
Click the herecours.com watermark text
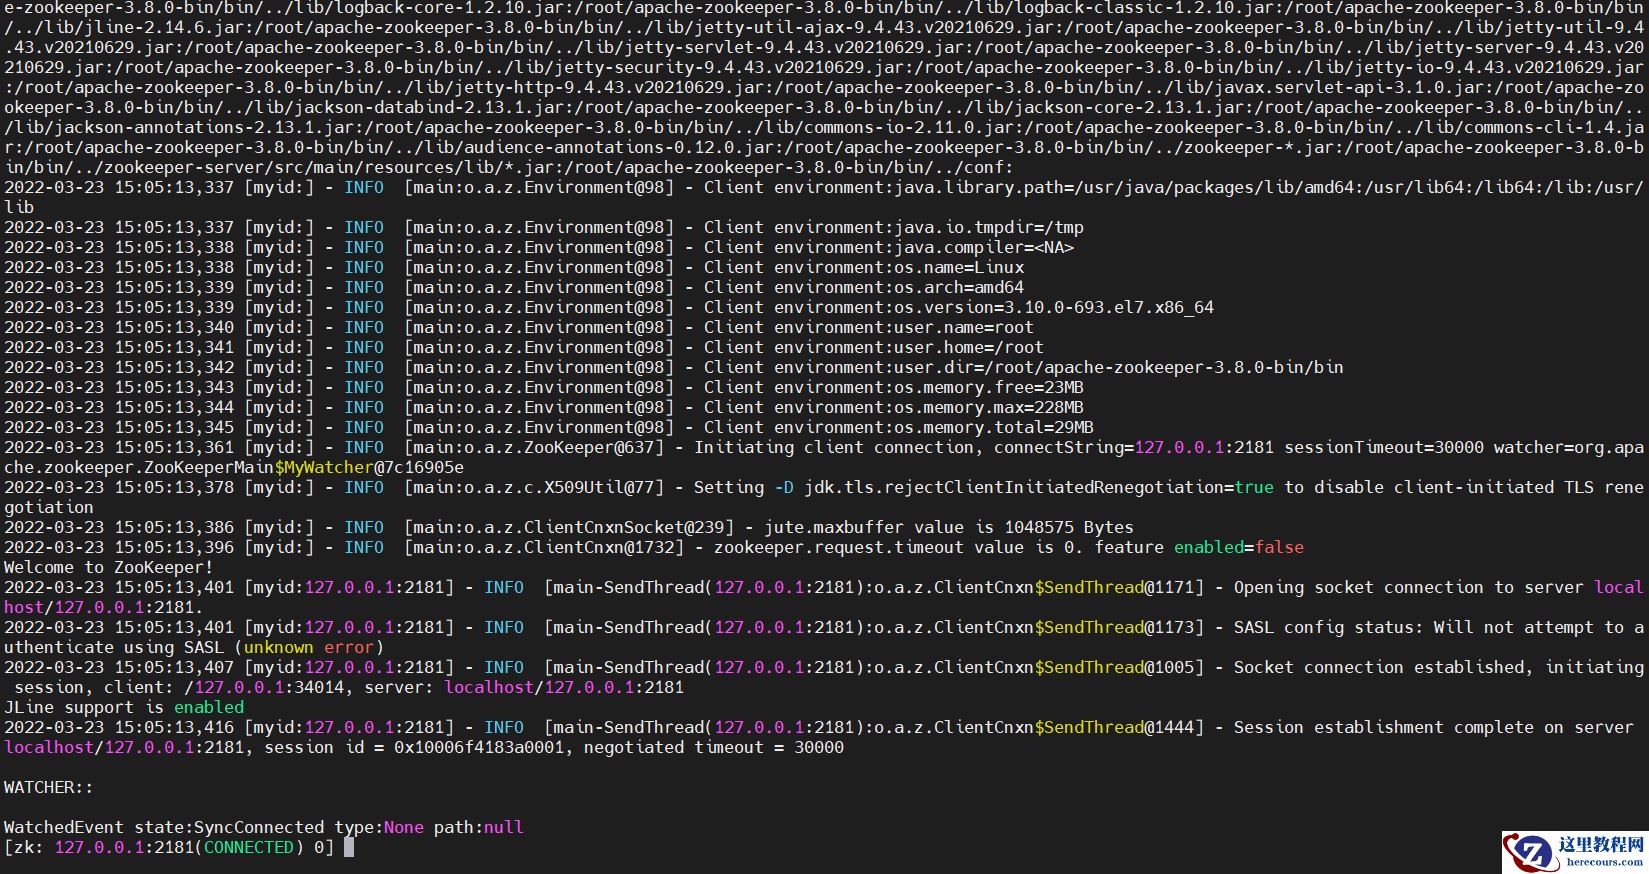[x=1604, y=862]
